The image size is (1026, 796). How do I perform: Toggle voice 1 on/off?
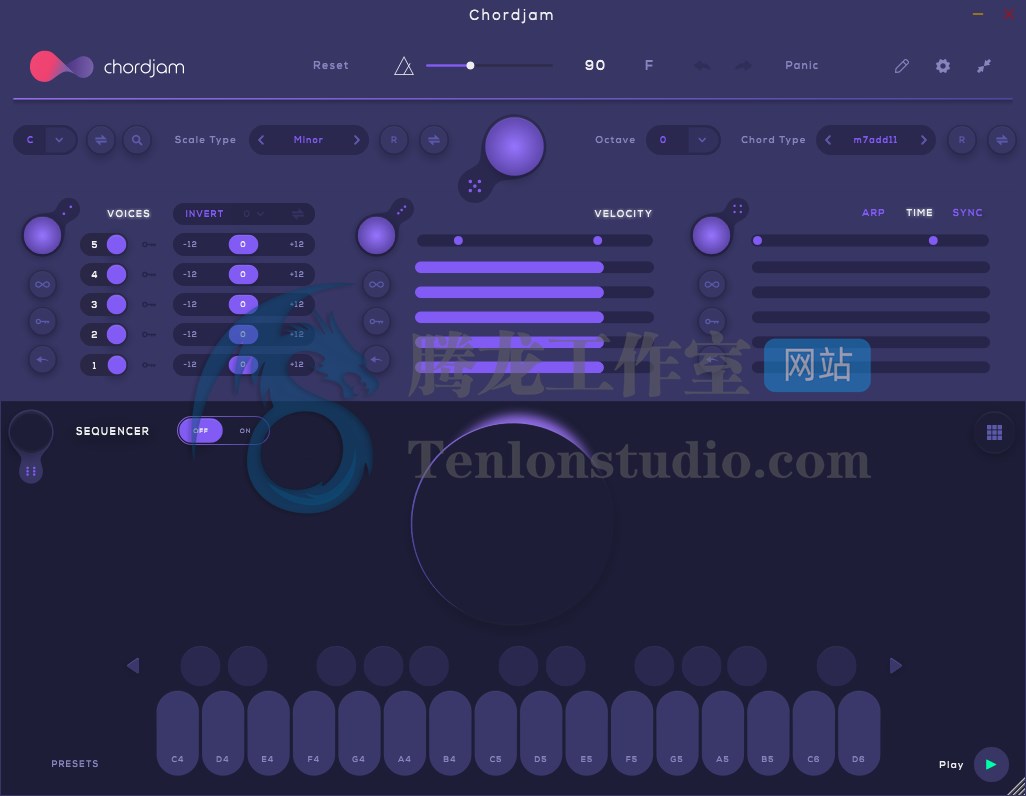(116, 365)
